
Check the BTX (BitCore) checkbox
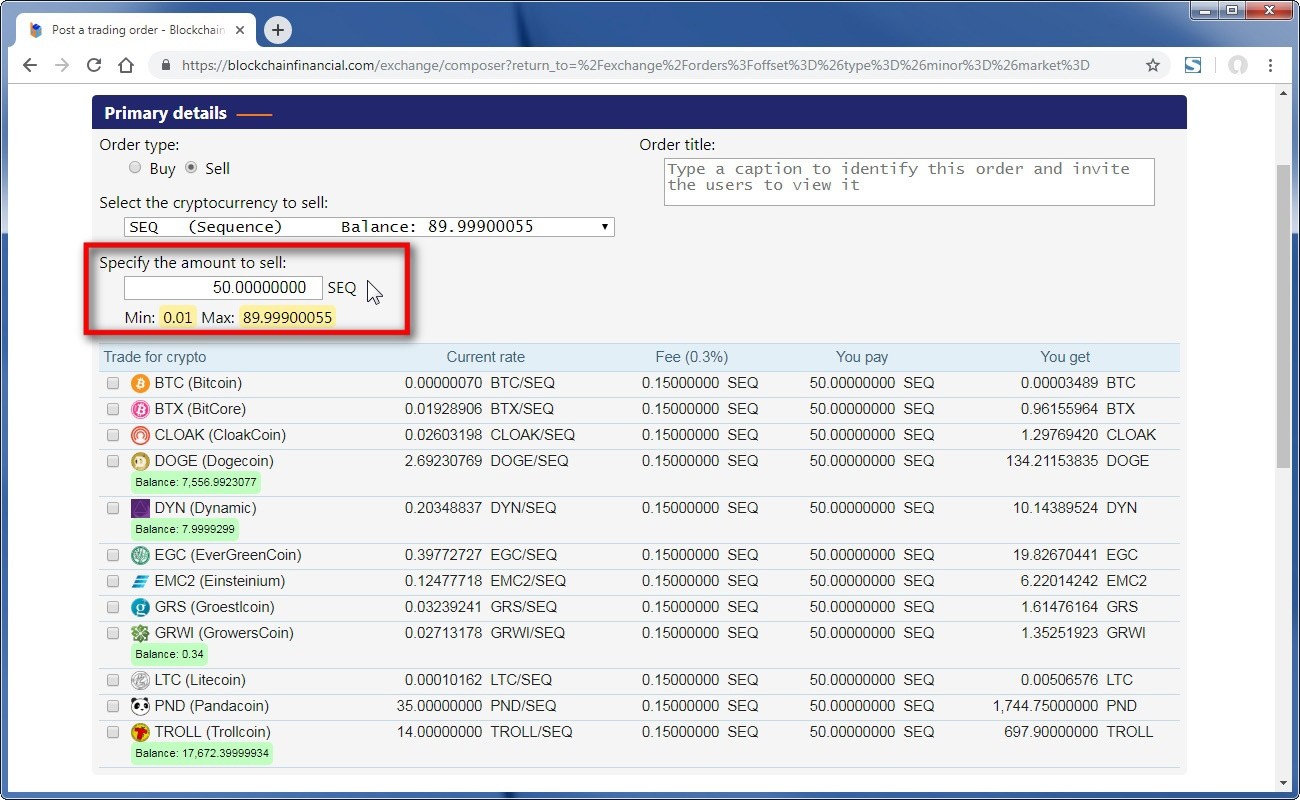(x=113, y=409)
